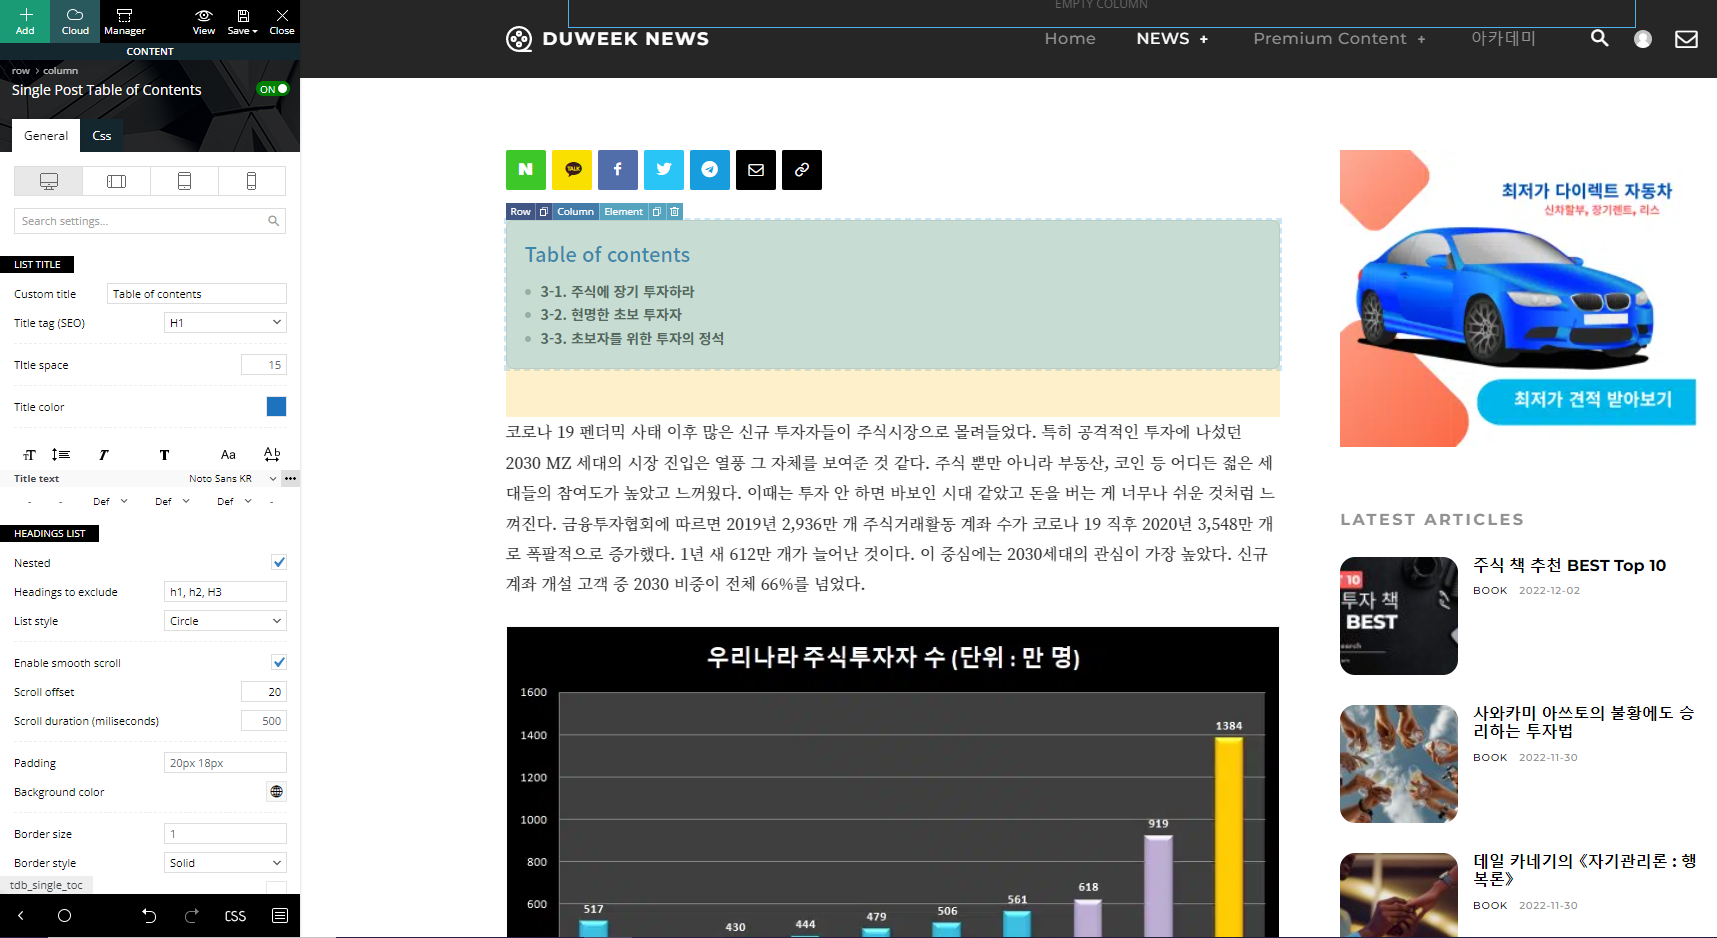This screenshot has width=1717, height=938.
Task: Click the three-dots more options for Title text
Action: [x=290, y=479]
